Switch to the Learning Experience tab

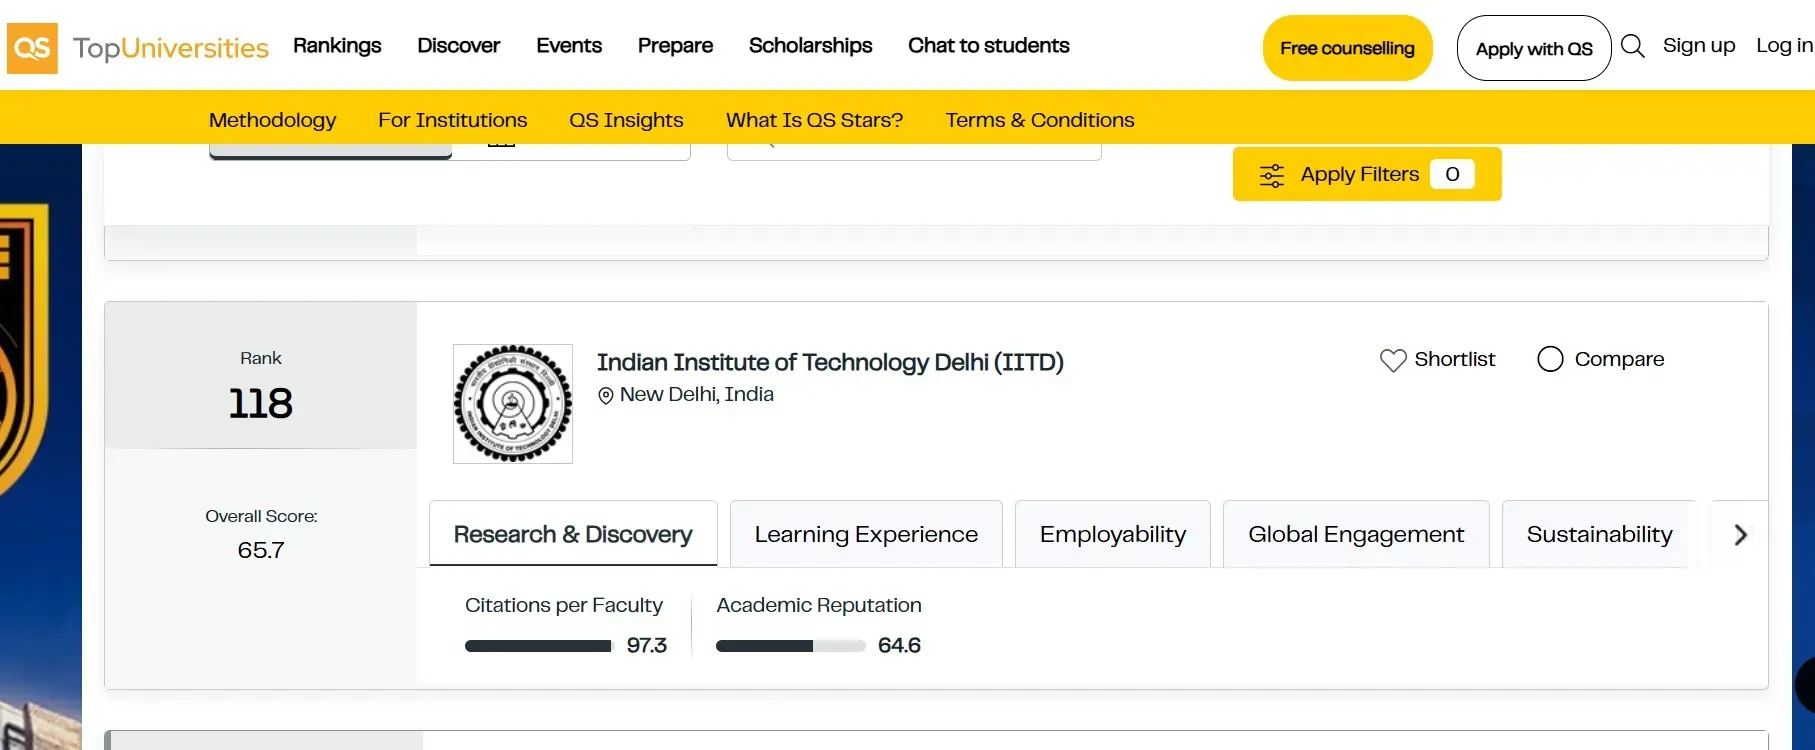tap(866, 534)
